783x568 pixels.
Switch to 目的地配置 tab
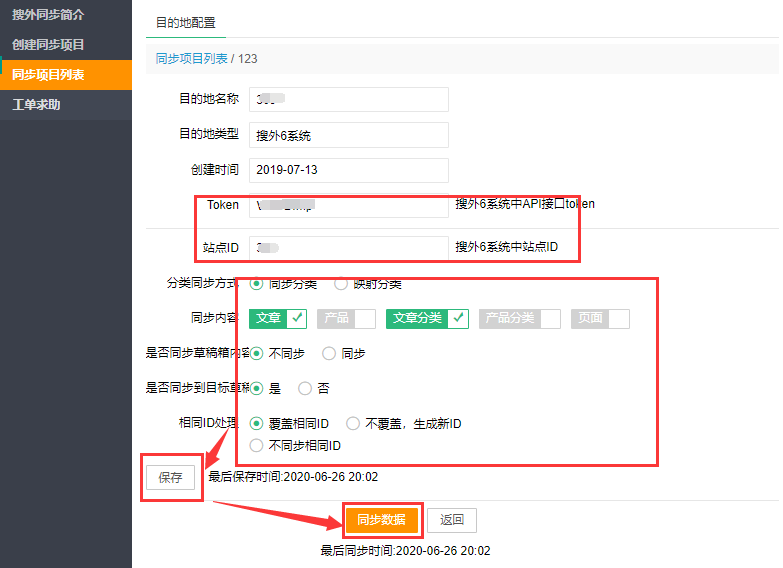click(185, 22)
